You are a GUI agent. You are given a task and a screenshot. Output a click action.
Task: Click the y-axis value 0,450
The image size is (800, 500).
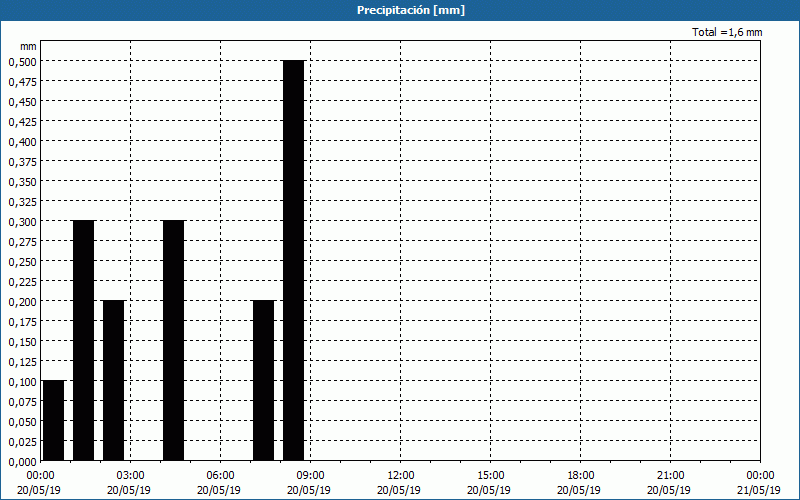[x=22, y=102]
